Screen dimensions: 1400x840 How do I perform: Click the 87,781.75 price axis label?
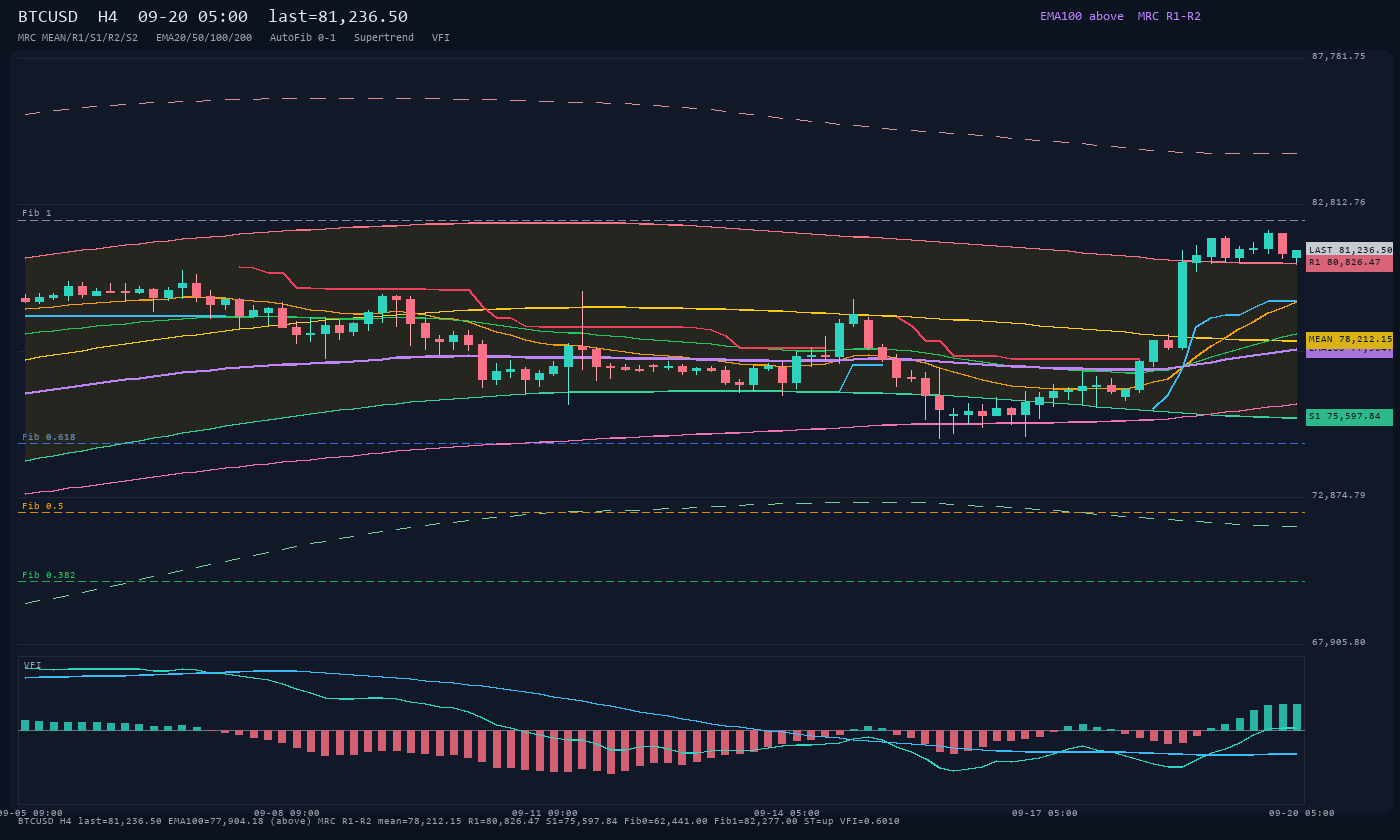pos(1338,56)
